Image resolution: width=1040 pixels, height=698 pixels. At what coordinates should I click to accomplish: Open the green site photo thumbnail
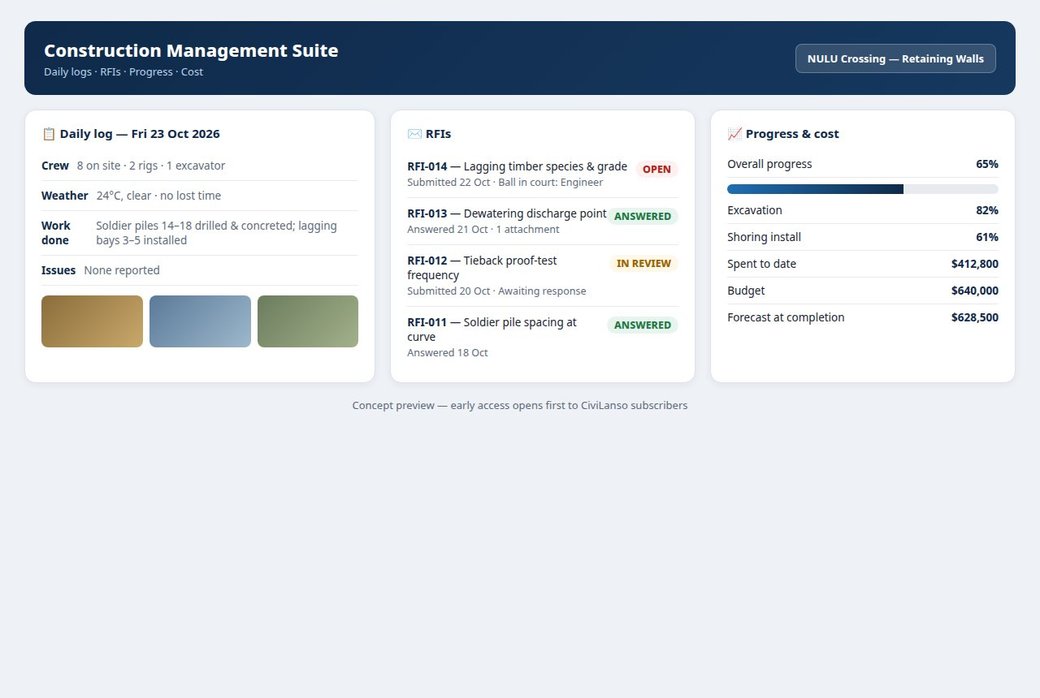pos(308,321)
